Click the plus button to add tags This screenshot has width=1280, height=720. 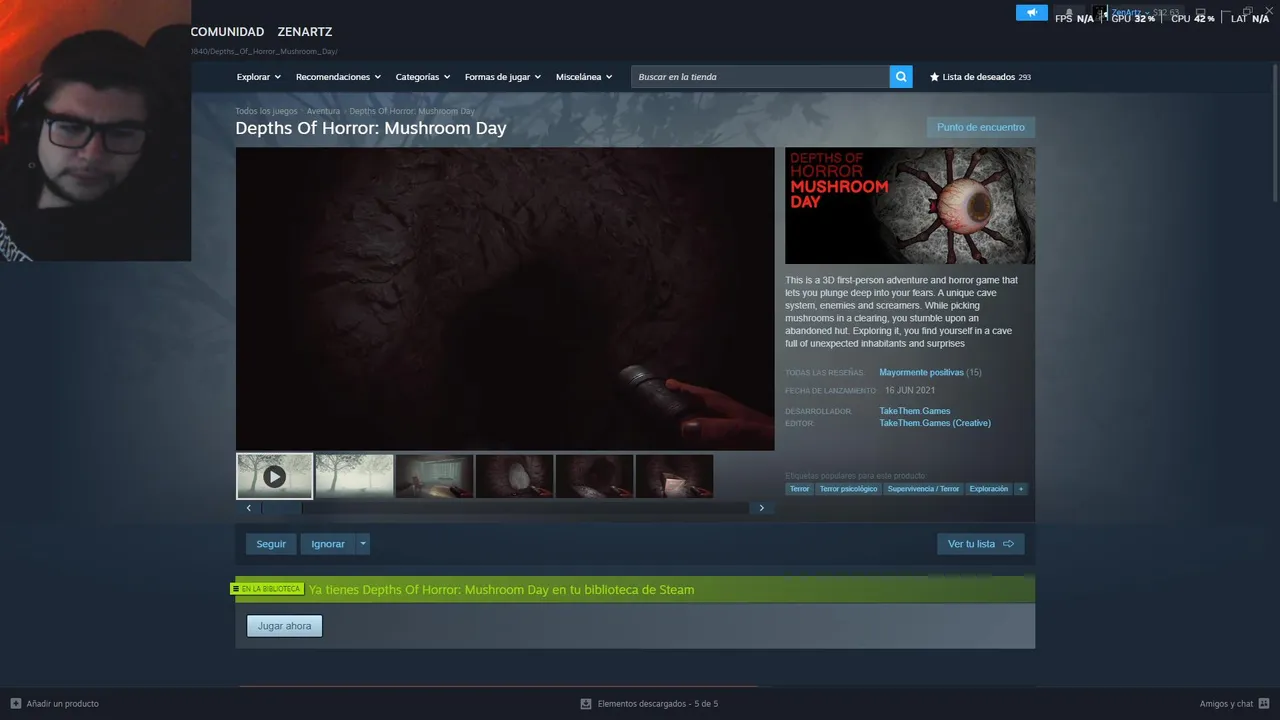(1021, 489)
